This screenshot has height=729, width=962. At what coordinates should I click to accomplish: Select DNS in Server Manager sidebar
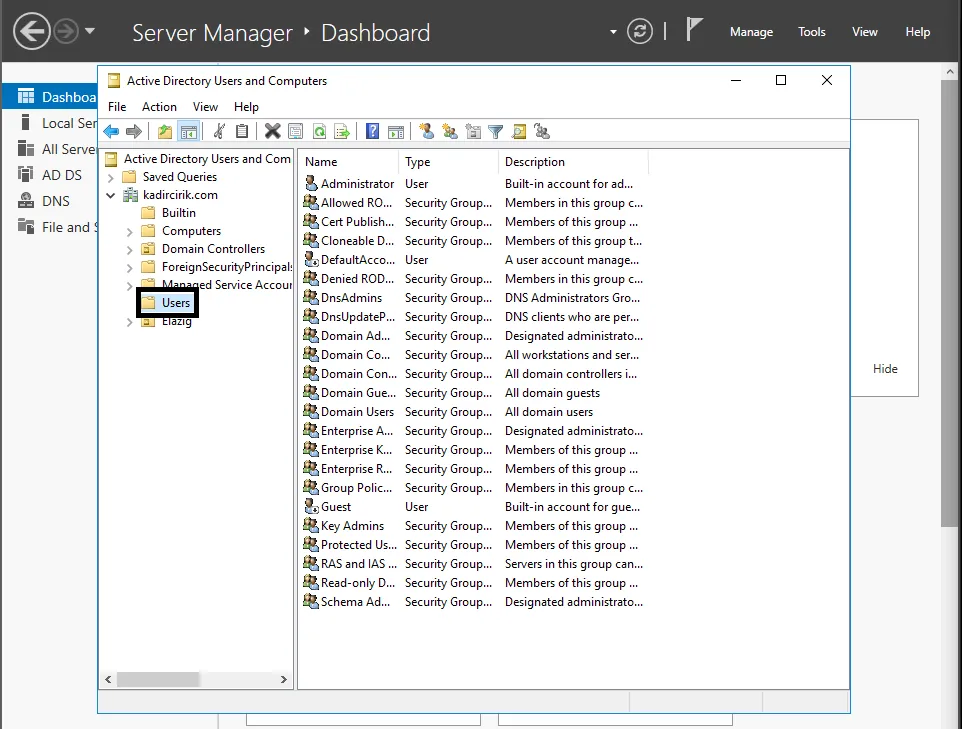(x=50, y=201)
